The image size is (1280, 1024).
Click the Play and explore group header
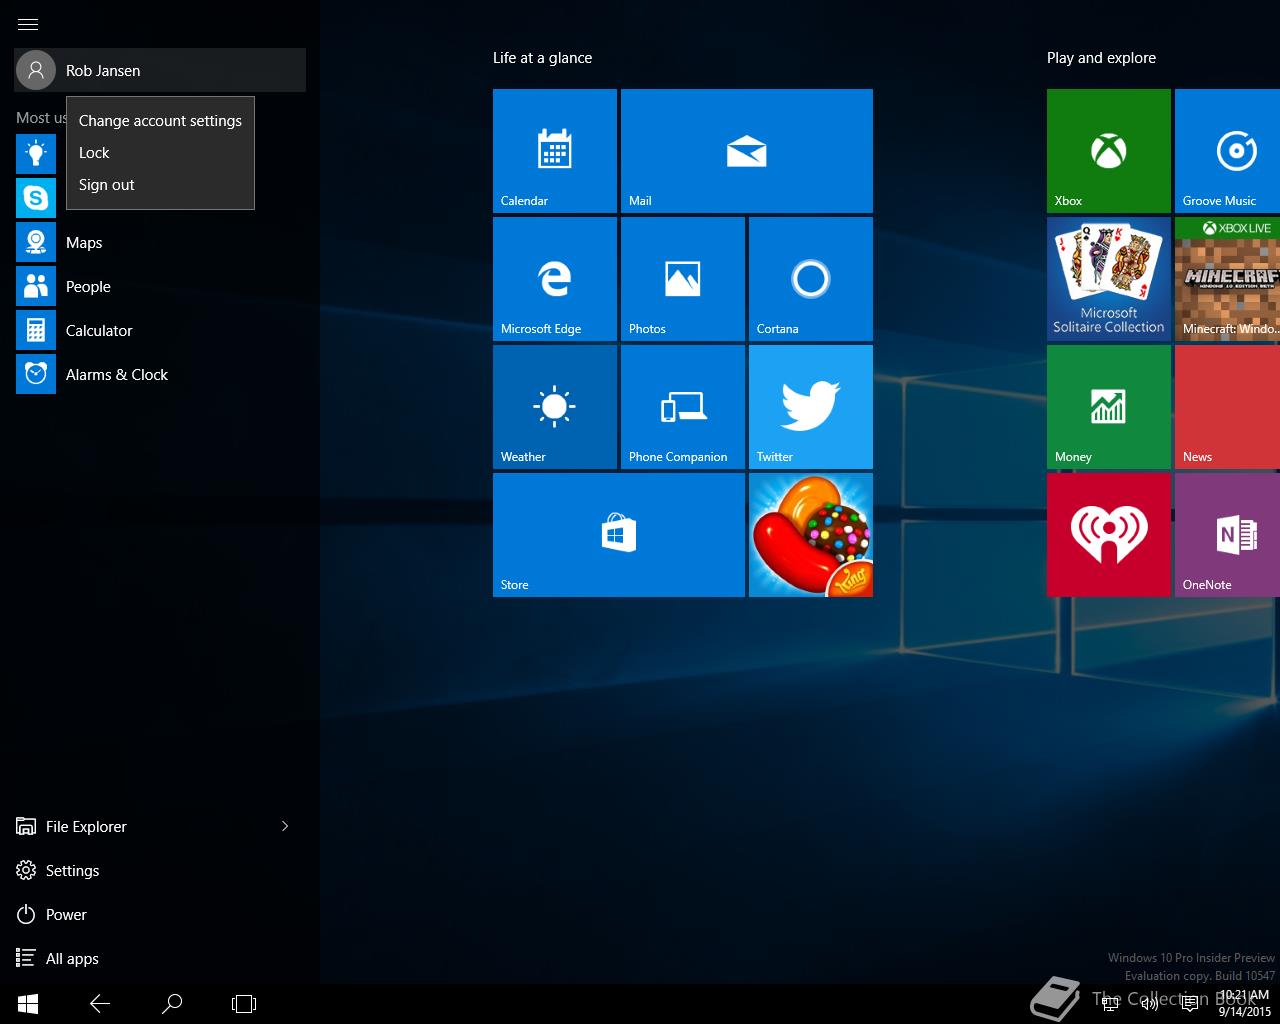pyautogui.click(x=1101, y=58)
